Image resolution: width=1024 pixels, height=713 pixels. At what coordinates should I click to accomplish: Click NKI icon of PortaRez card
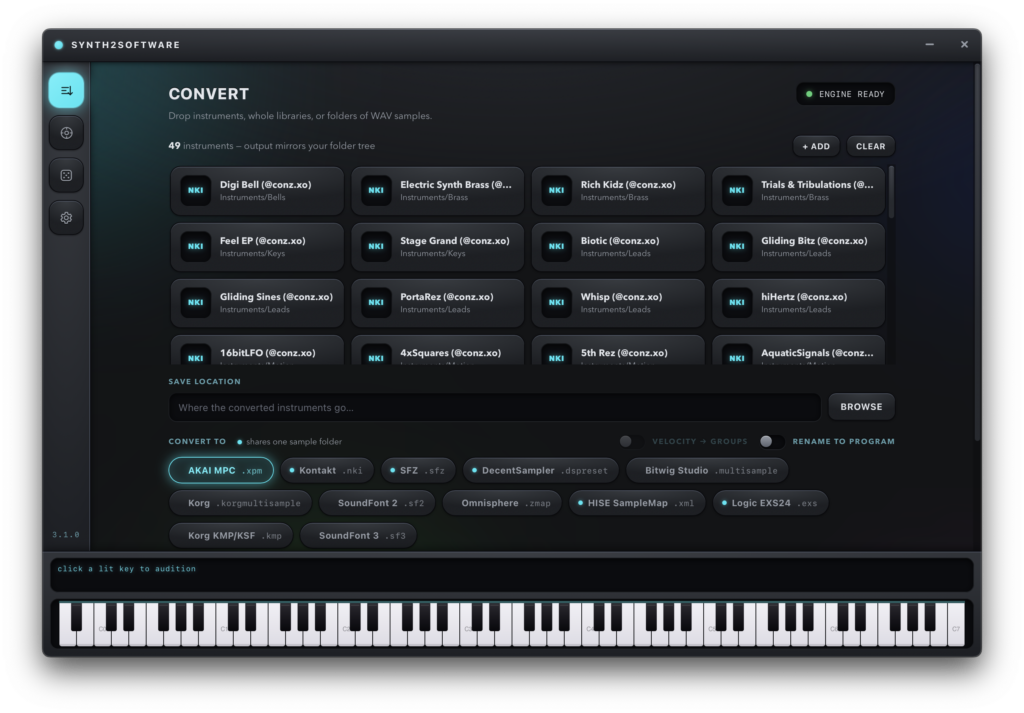pos(376,303)
